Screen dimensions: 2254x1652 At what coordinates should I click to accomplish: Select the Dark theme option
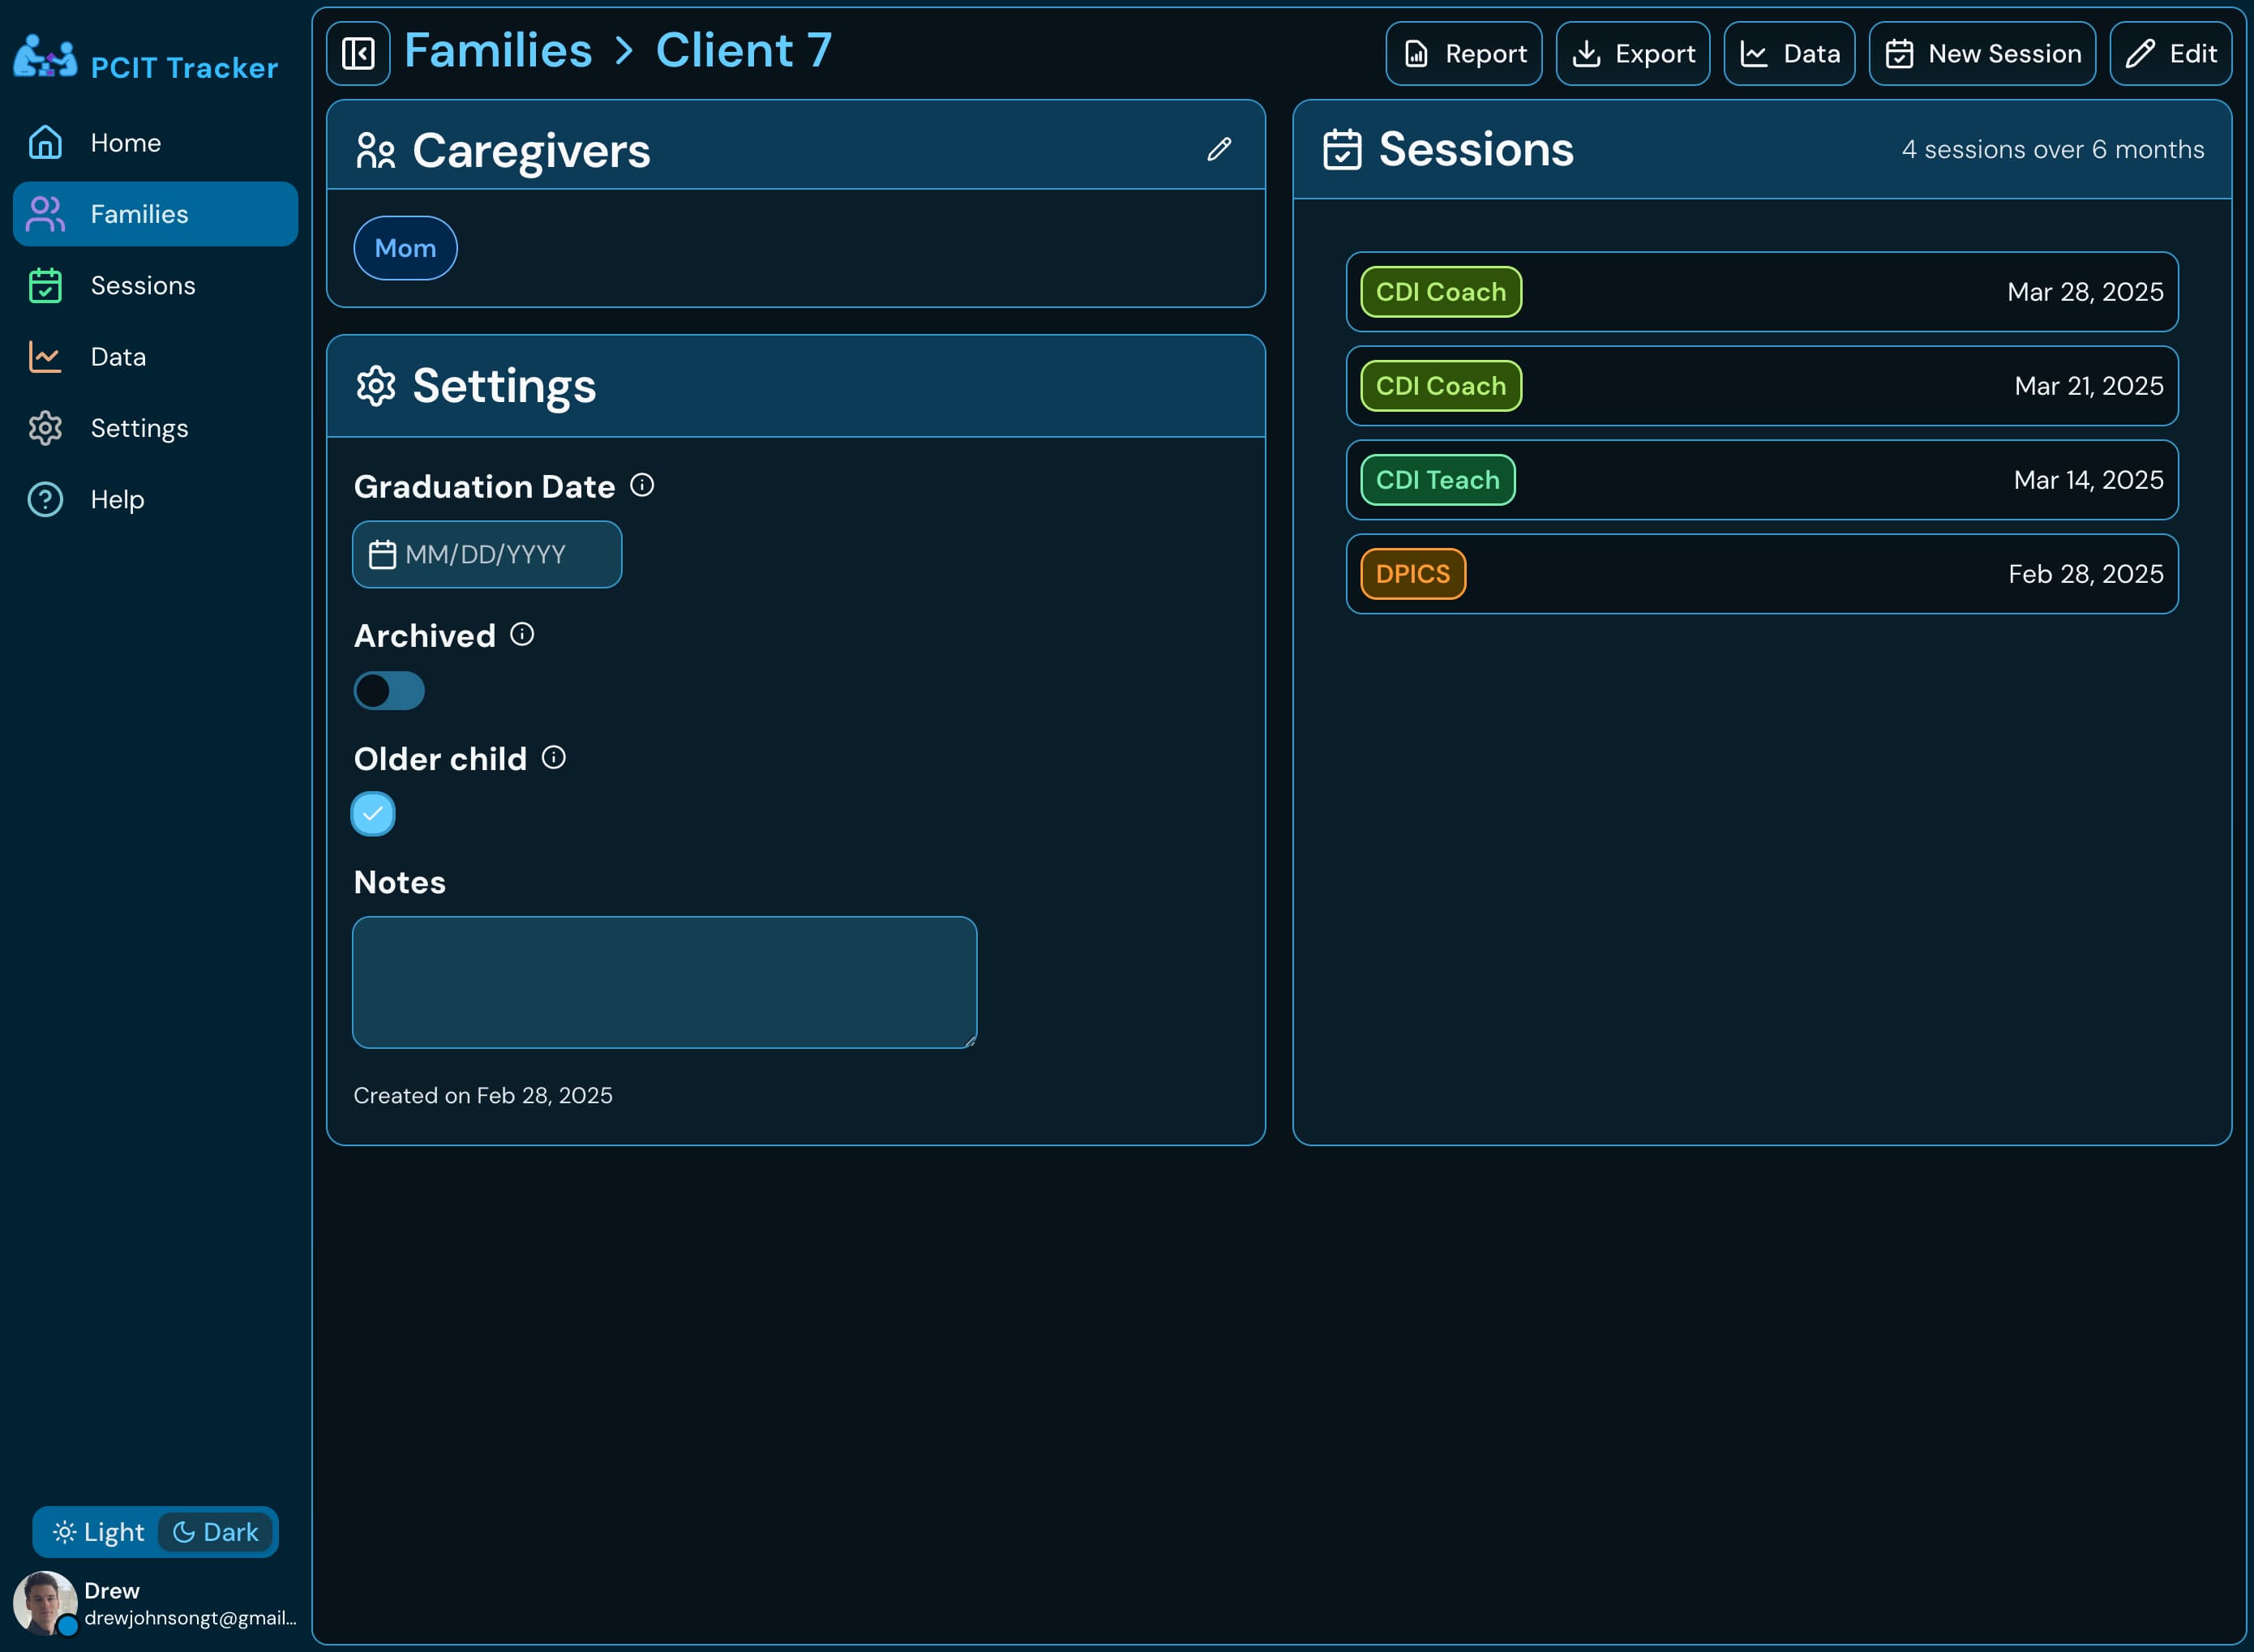pyautogui.click(x=216, y=1532)
